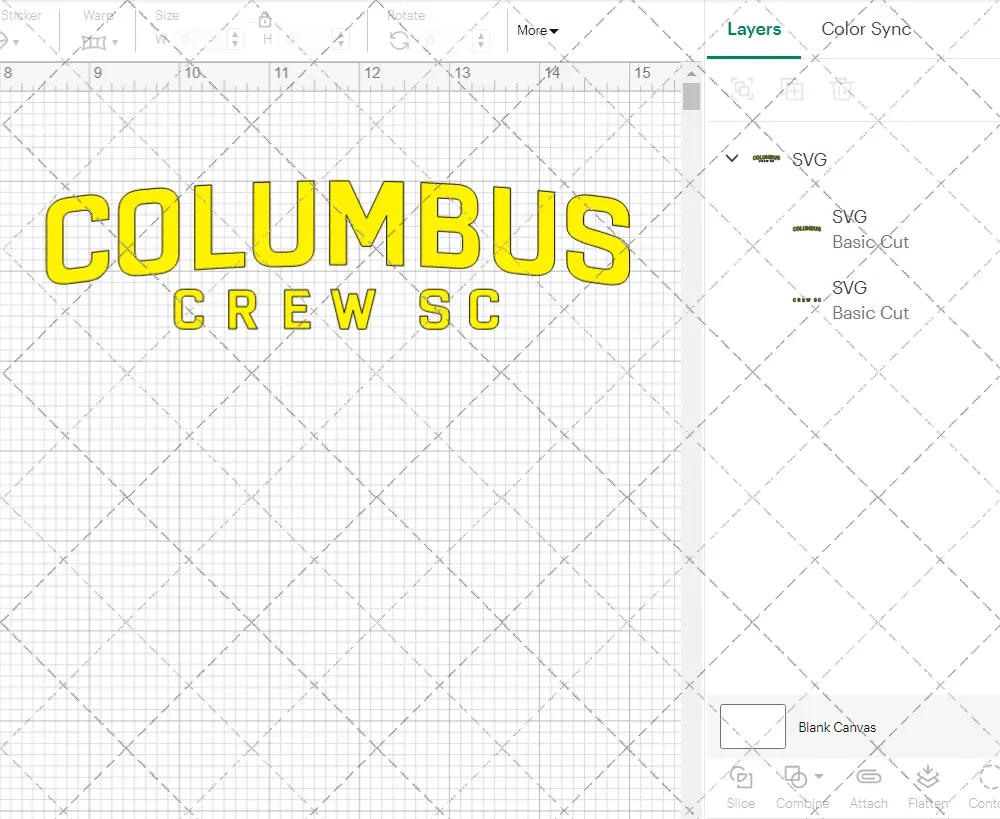This screenshot has width=1000, height=819.
Task: Click the Rotate angle input field
Action: point(448,40)
